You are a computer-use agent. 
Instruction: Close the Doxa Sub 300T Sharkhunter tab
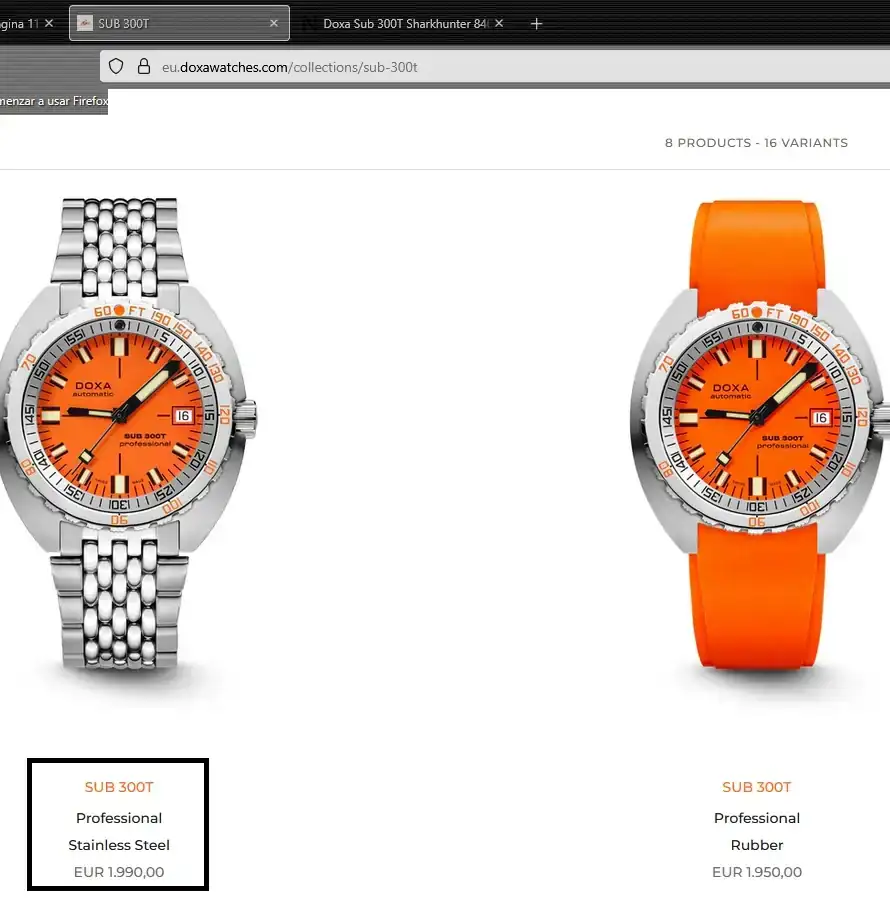click(499, 23)
